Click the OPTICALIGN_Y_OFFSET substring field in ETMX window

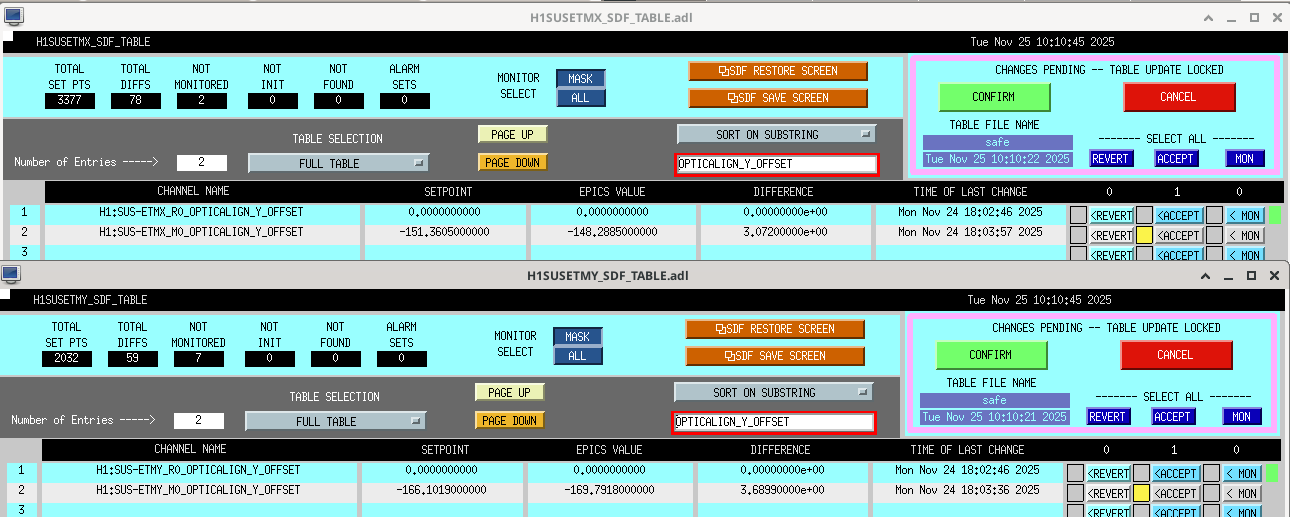pos(776,164)
